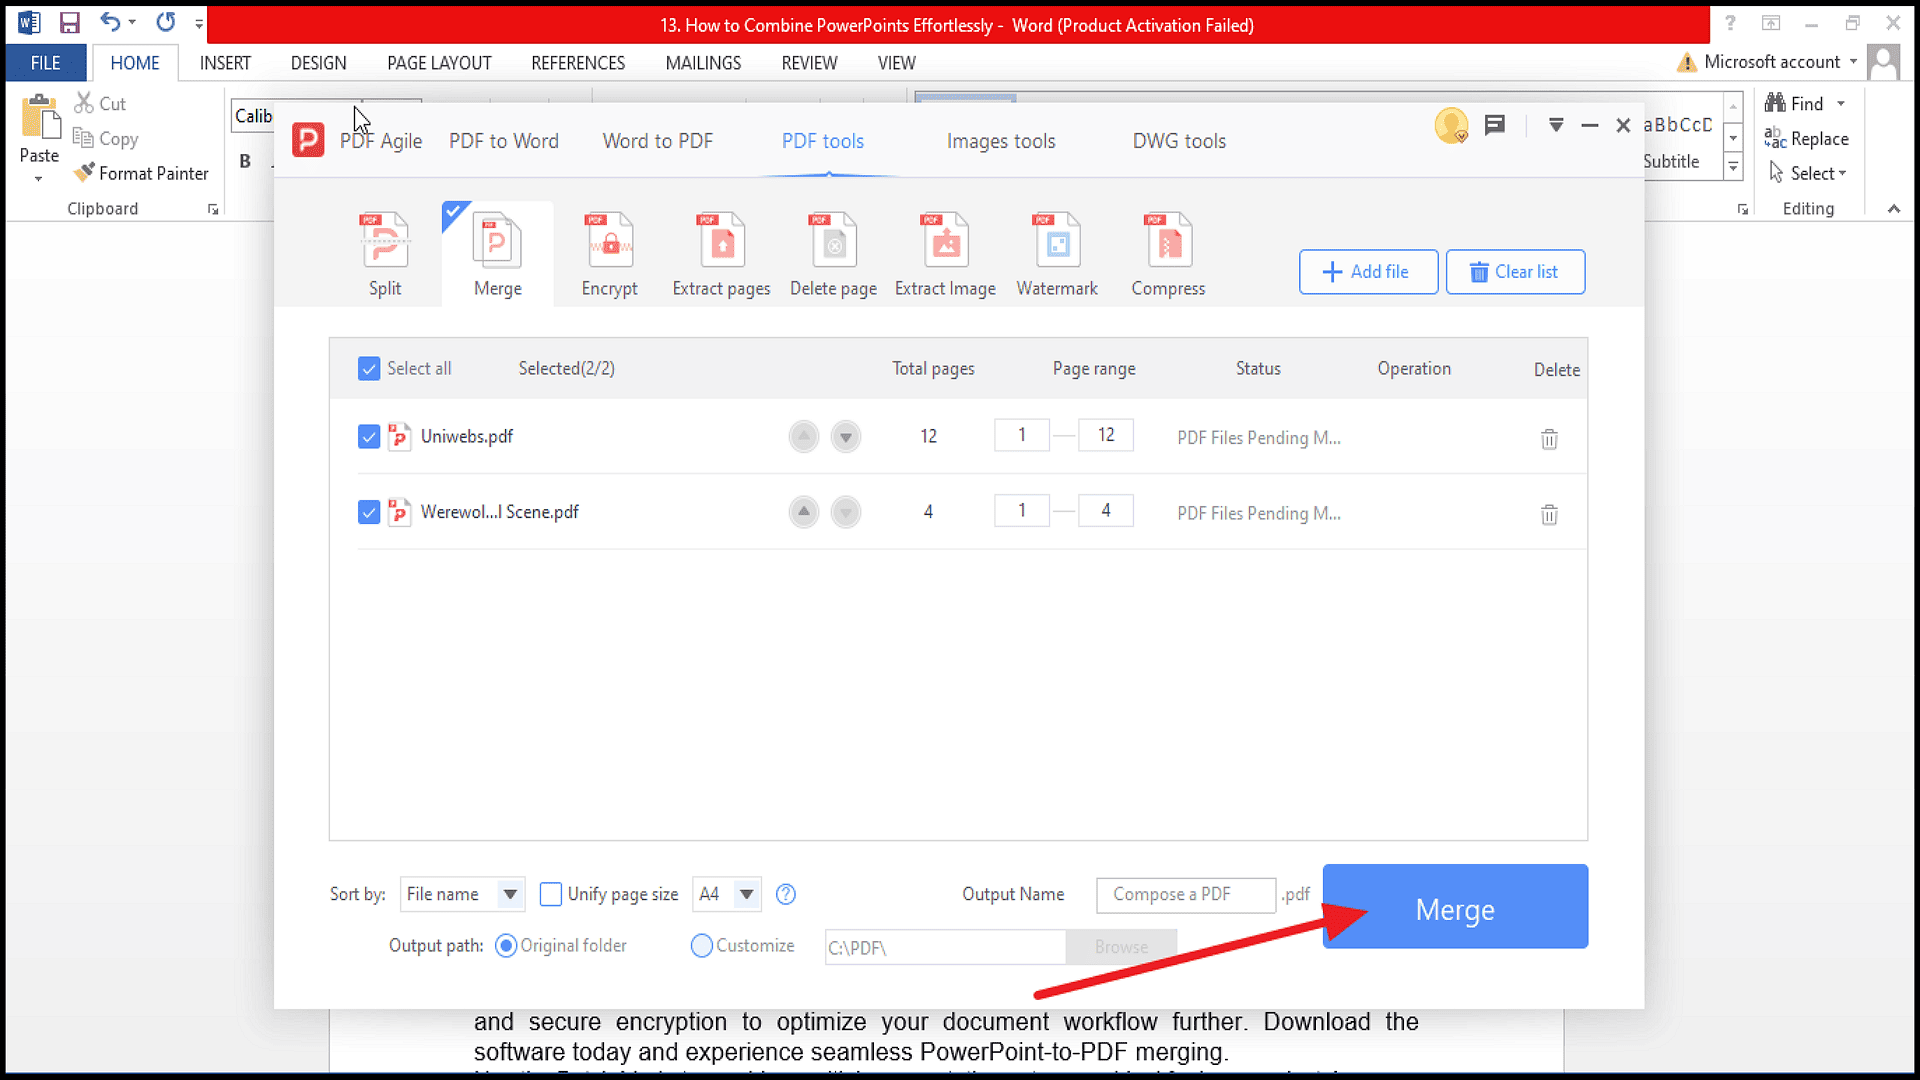Expand Paste options arrow in Word
The height and width of the screenshot is (1080, 1920).
coord(39,179)
